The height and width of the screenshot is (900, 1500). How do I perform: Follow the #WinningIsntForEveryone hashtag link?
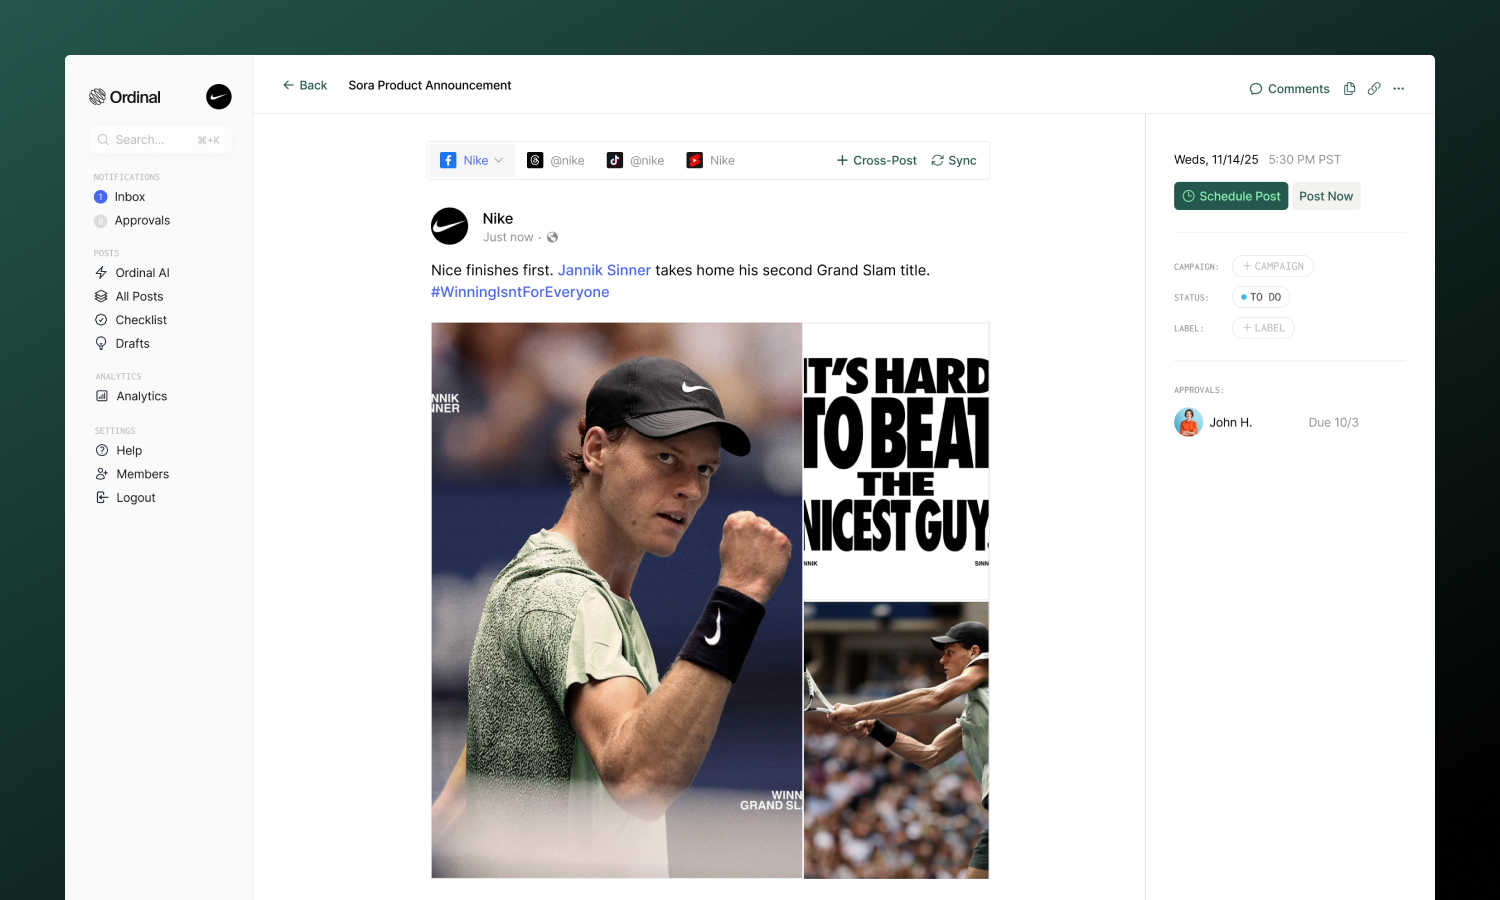click(x=520, y=292)
